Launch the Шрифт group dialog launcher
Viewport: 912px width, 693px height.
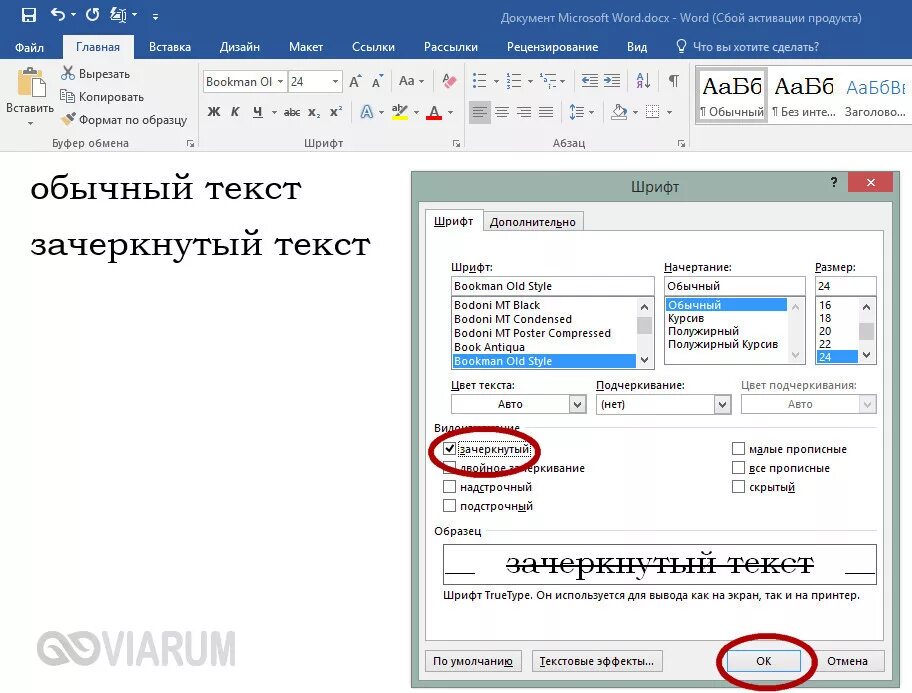pos(457,143)
